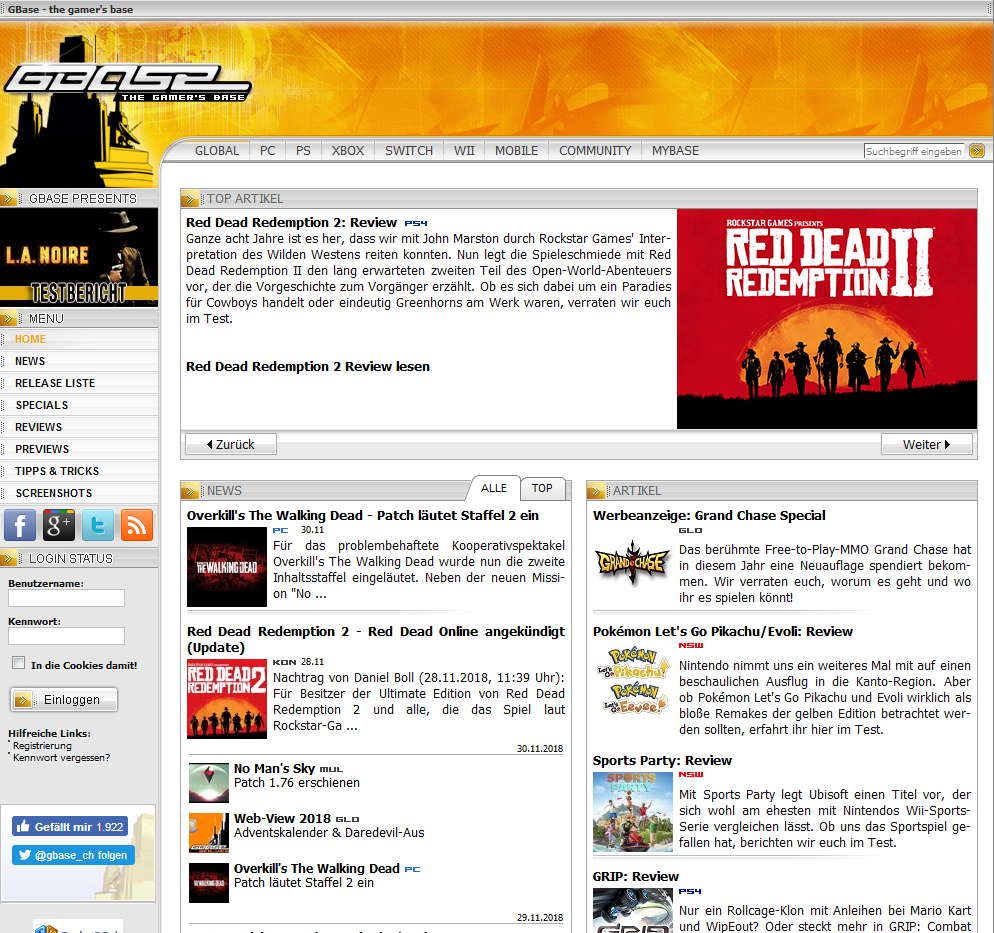Viewport: 994px width, 933px height.
Task: Open 'Werbeanzeige: Grand Chase Special' article
Action: [709, 515]
